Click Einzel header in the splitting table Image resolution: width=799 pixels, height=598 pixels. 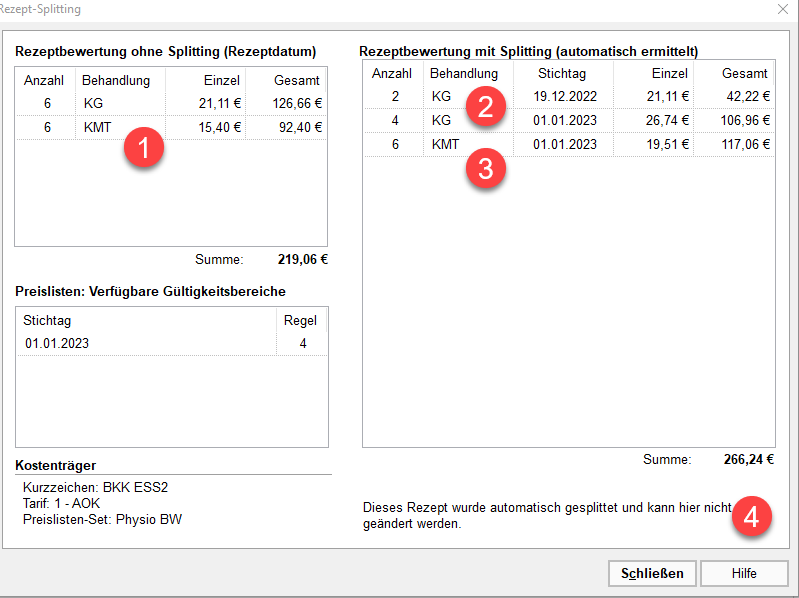(669, 74)
